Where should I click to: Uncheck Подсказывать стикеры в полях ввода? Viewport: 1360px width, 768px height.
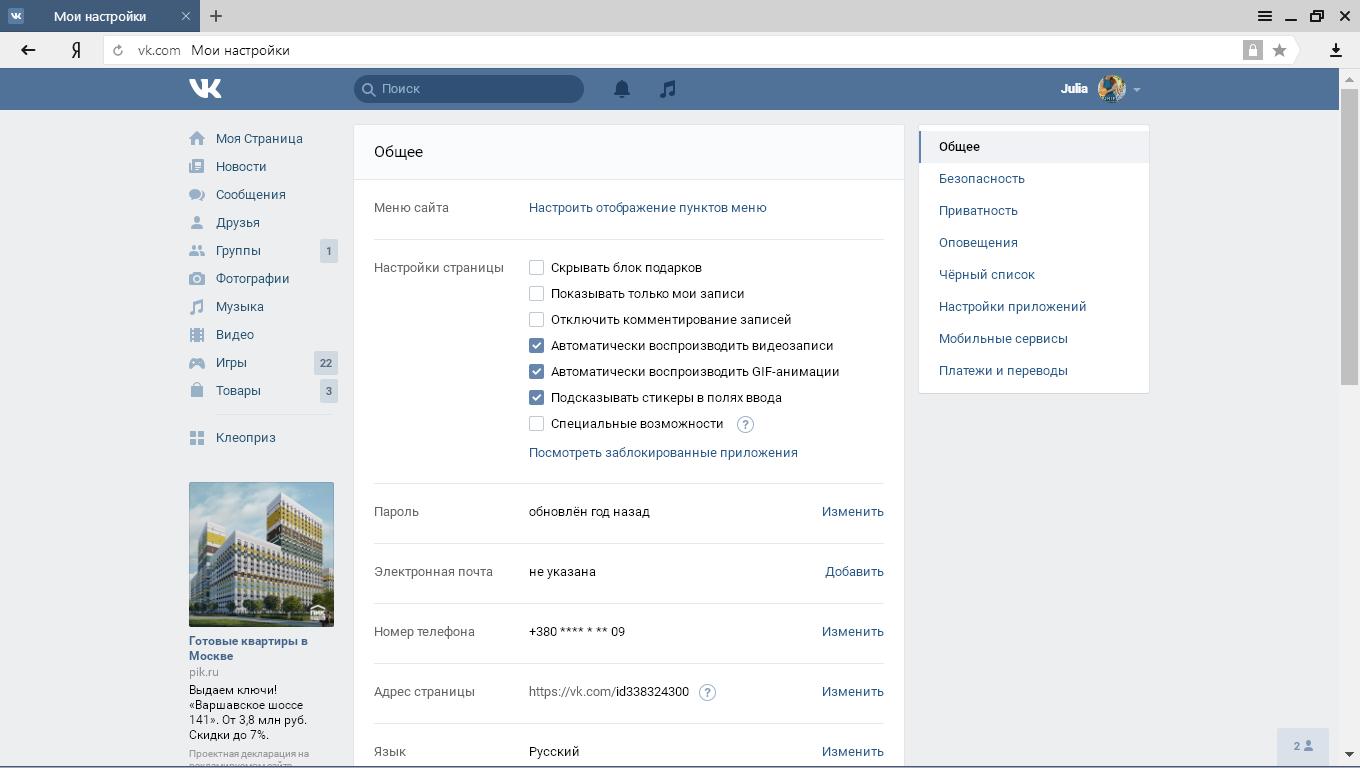pyautogui.click(x=536, y=398)
